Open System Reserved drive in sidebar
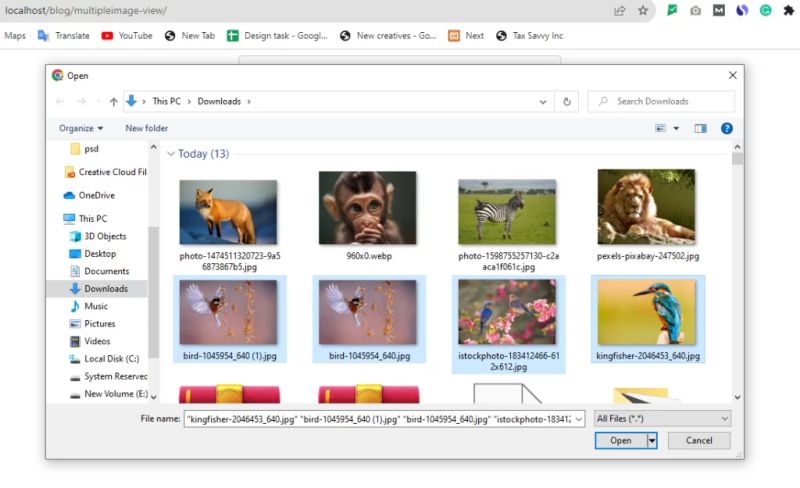 click(x=108, y=376)
